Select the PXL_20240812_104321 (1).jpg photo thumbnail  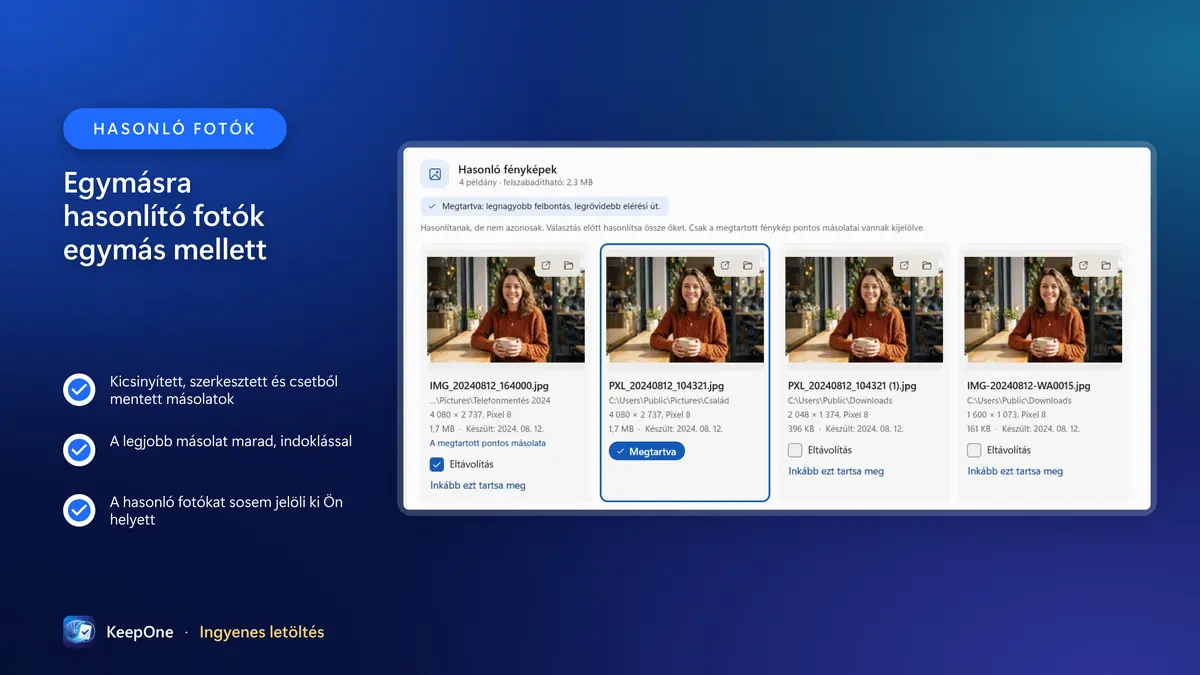tap(864, 309)
